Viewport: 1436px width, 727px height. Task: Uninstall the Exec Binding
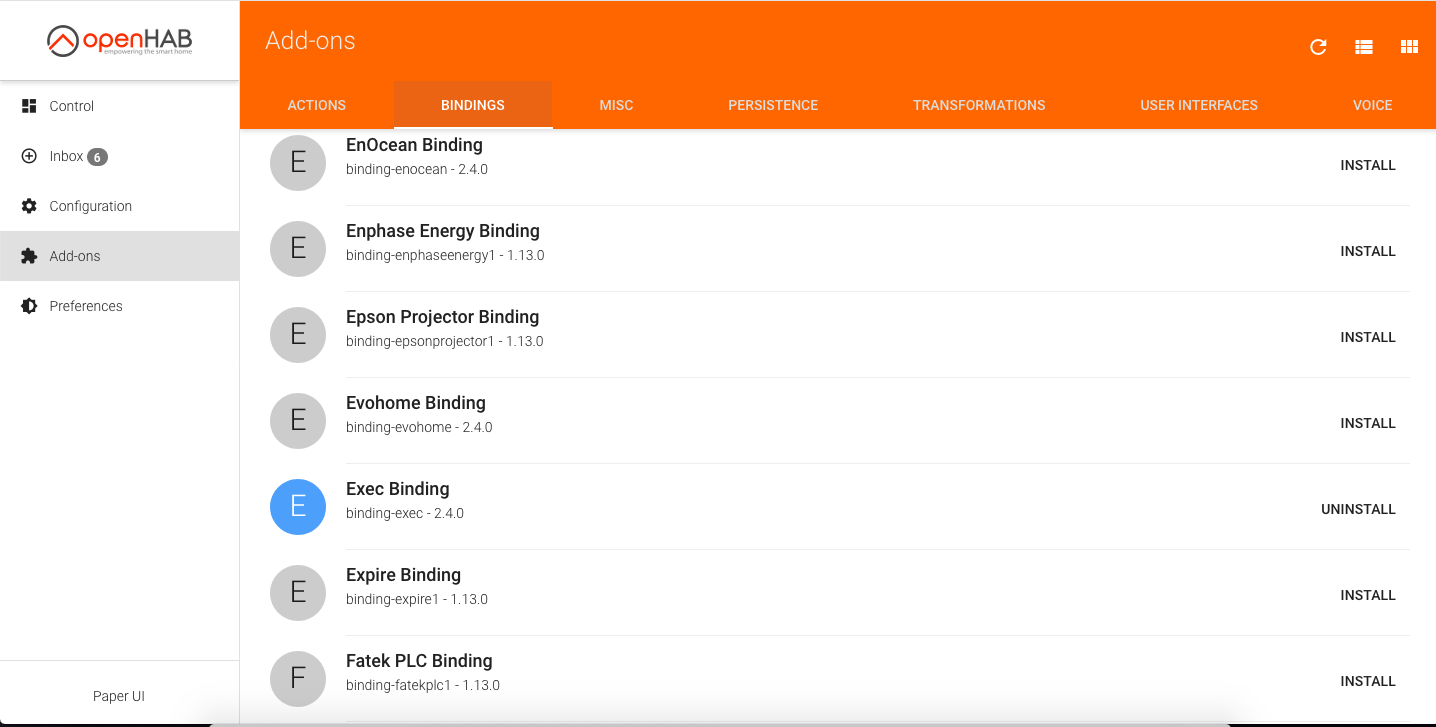click(x=1357, y=509)
